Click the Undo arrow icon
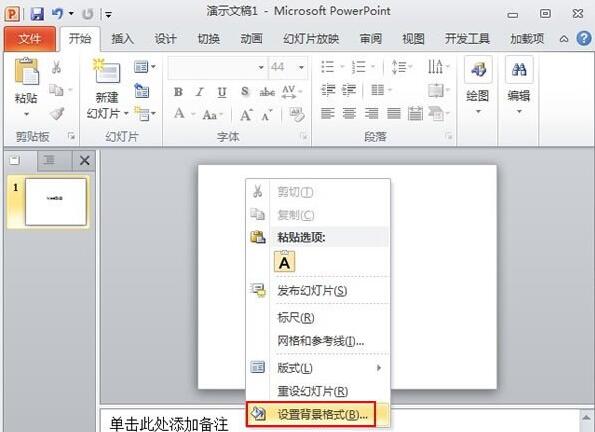 click(58, 14)
